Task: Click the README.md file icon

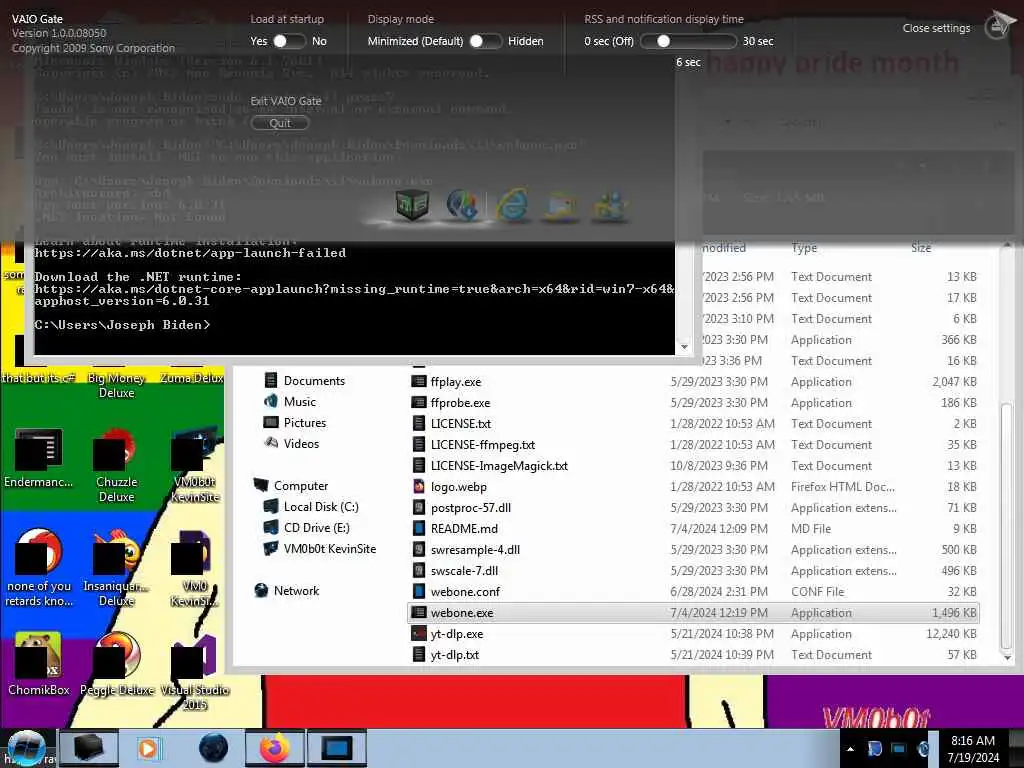Action: [419, 528]
